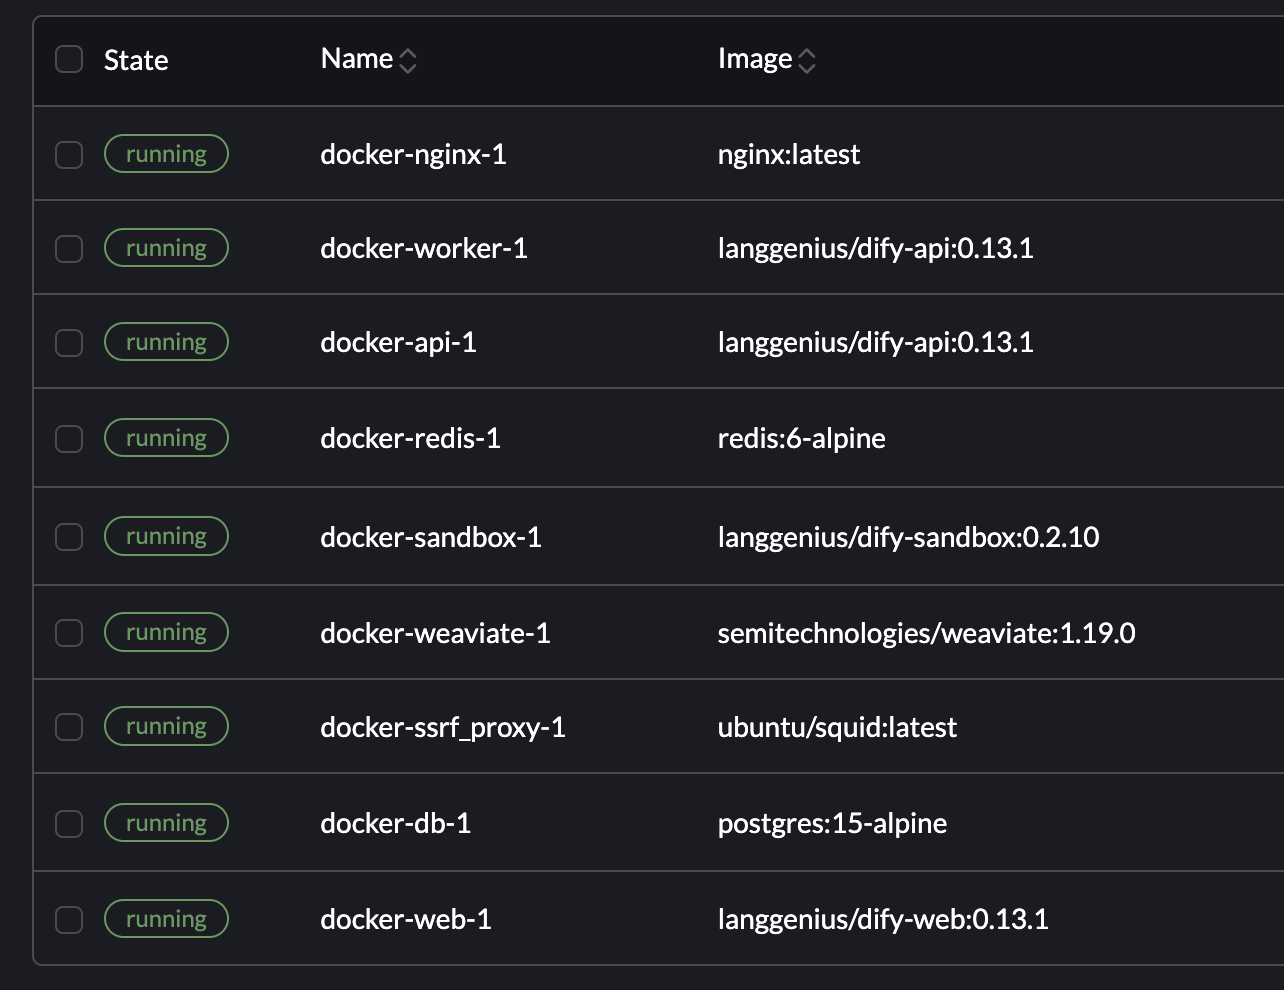Viewport: 1284px width, 990px height.
Task: Check the box for docker-weaviate-1
Action: (69, 633)
